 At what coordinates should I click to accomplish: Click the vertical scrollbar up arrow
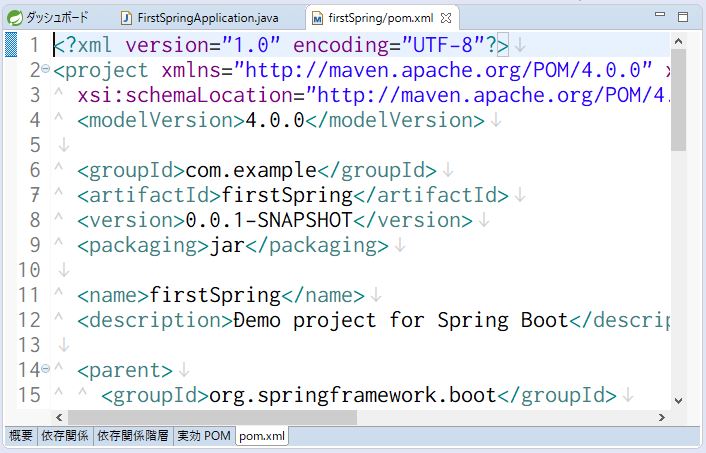point(679,41)
